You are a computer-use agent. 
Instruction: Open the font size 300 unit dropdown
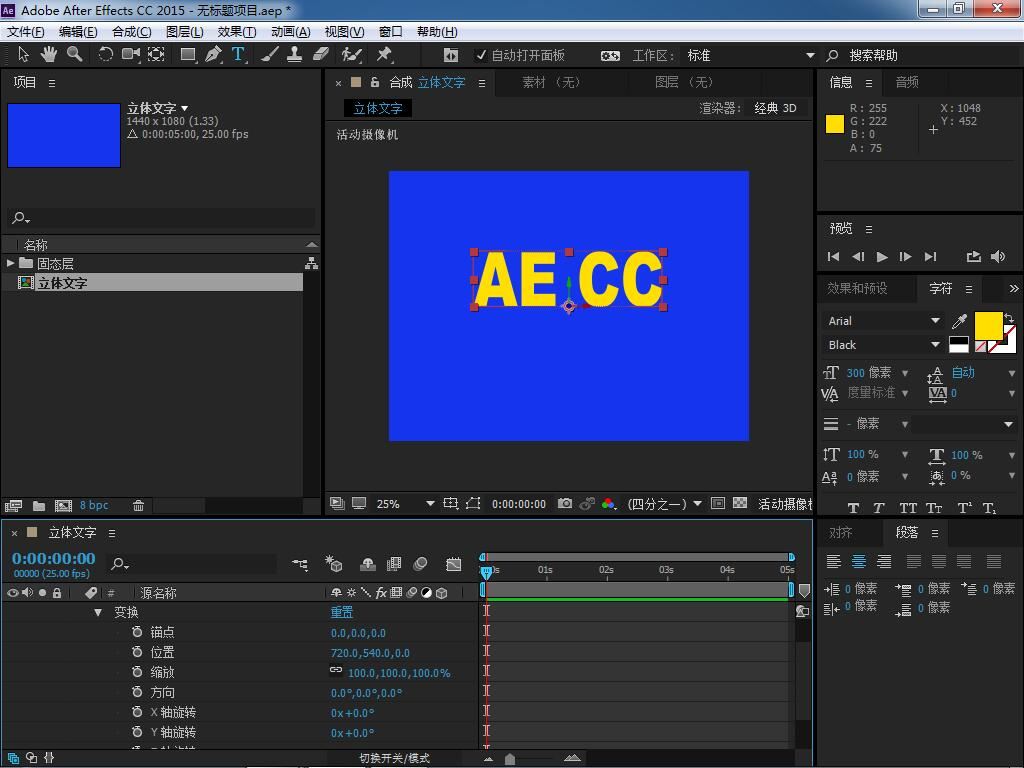[905, 374]
